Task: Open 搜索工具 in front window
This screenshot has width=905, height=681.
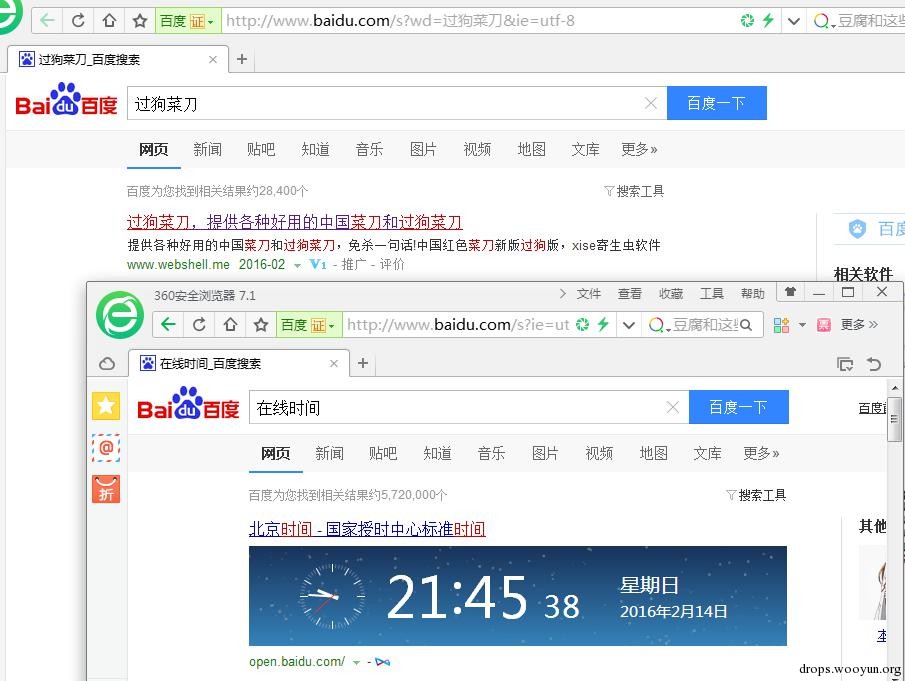Action: (756, 495)
